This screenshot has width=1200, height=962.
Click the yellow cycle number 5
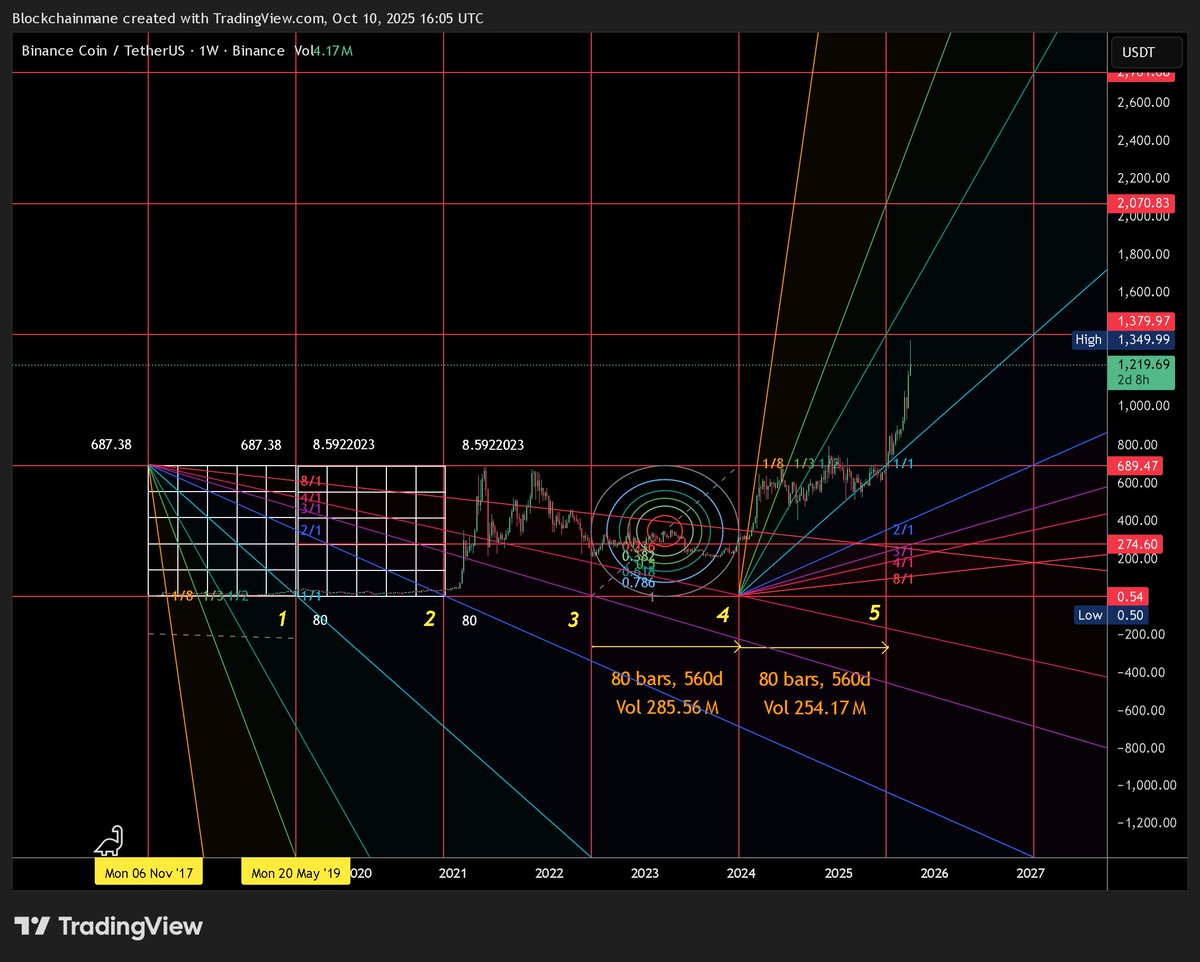click(x=874, y=613)
